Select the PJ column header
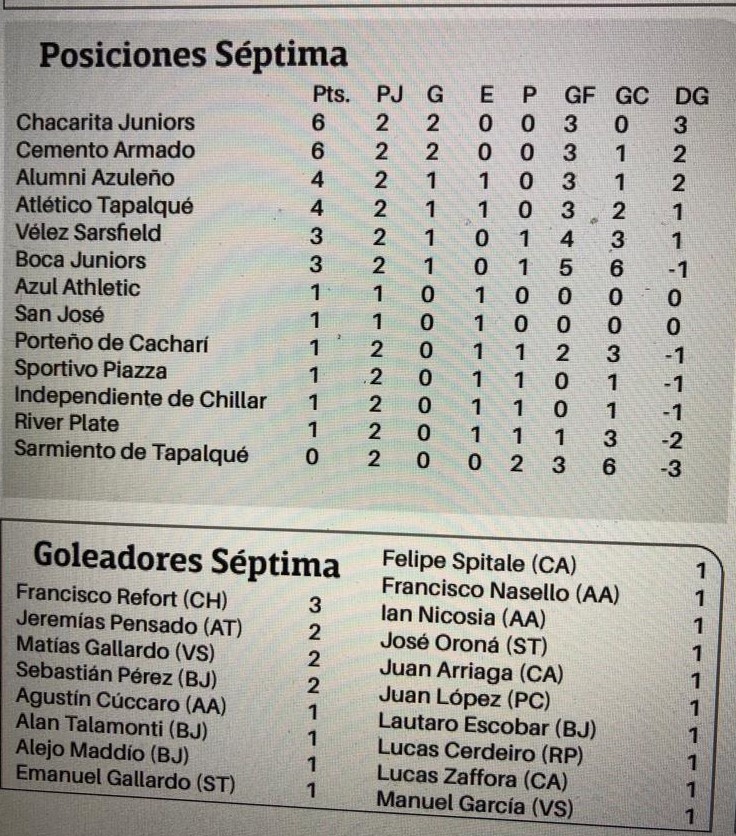 (389, 95)
